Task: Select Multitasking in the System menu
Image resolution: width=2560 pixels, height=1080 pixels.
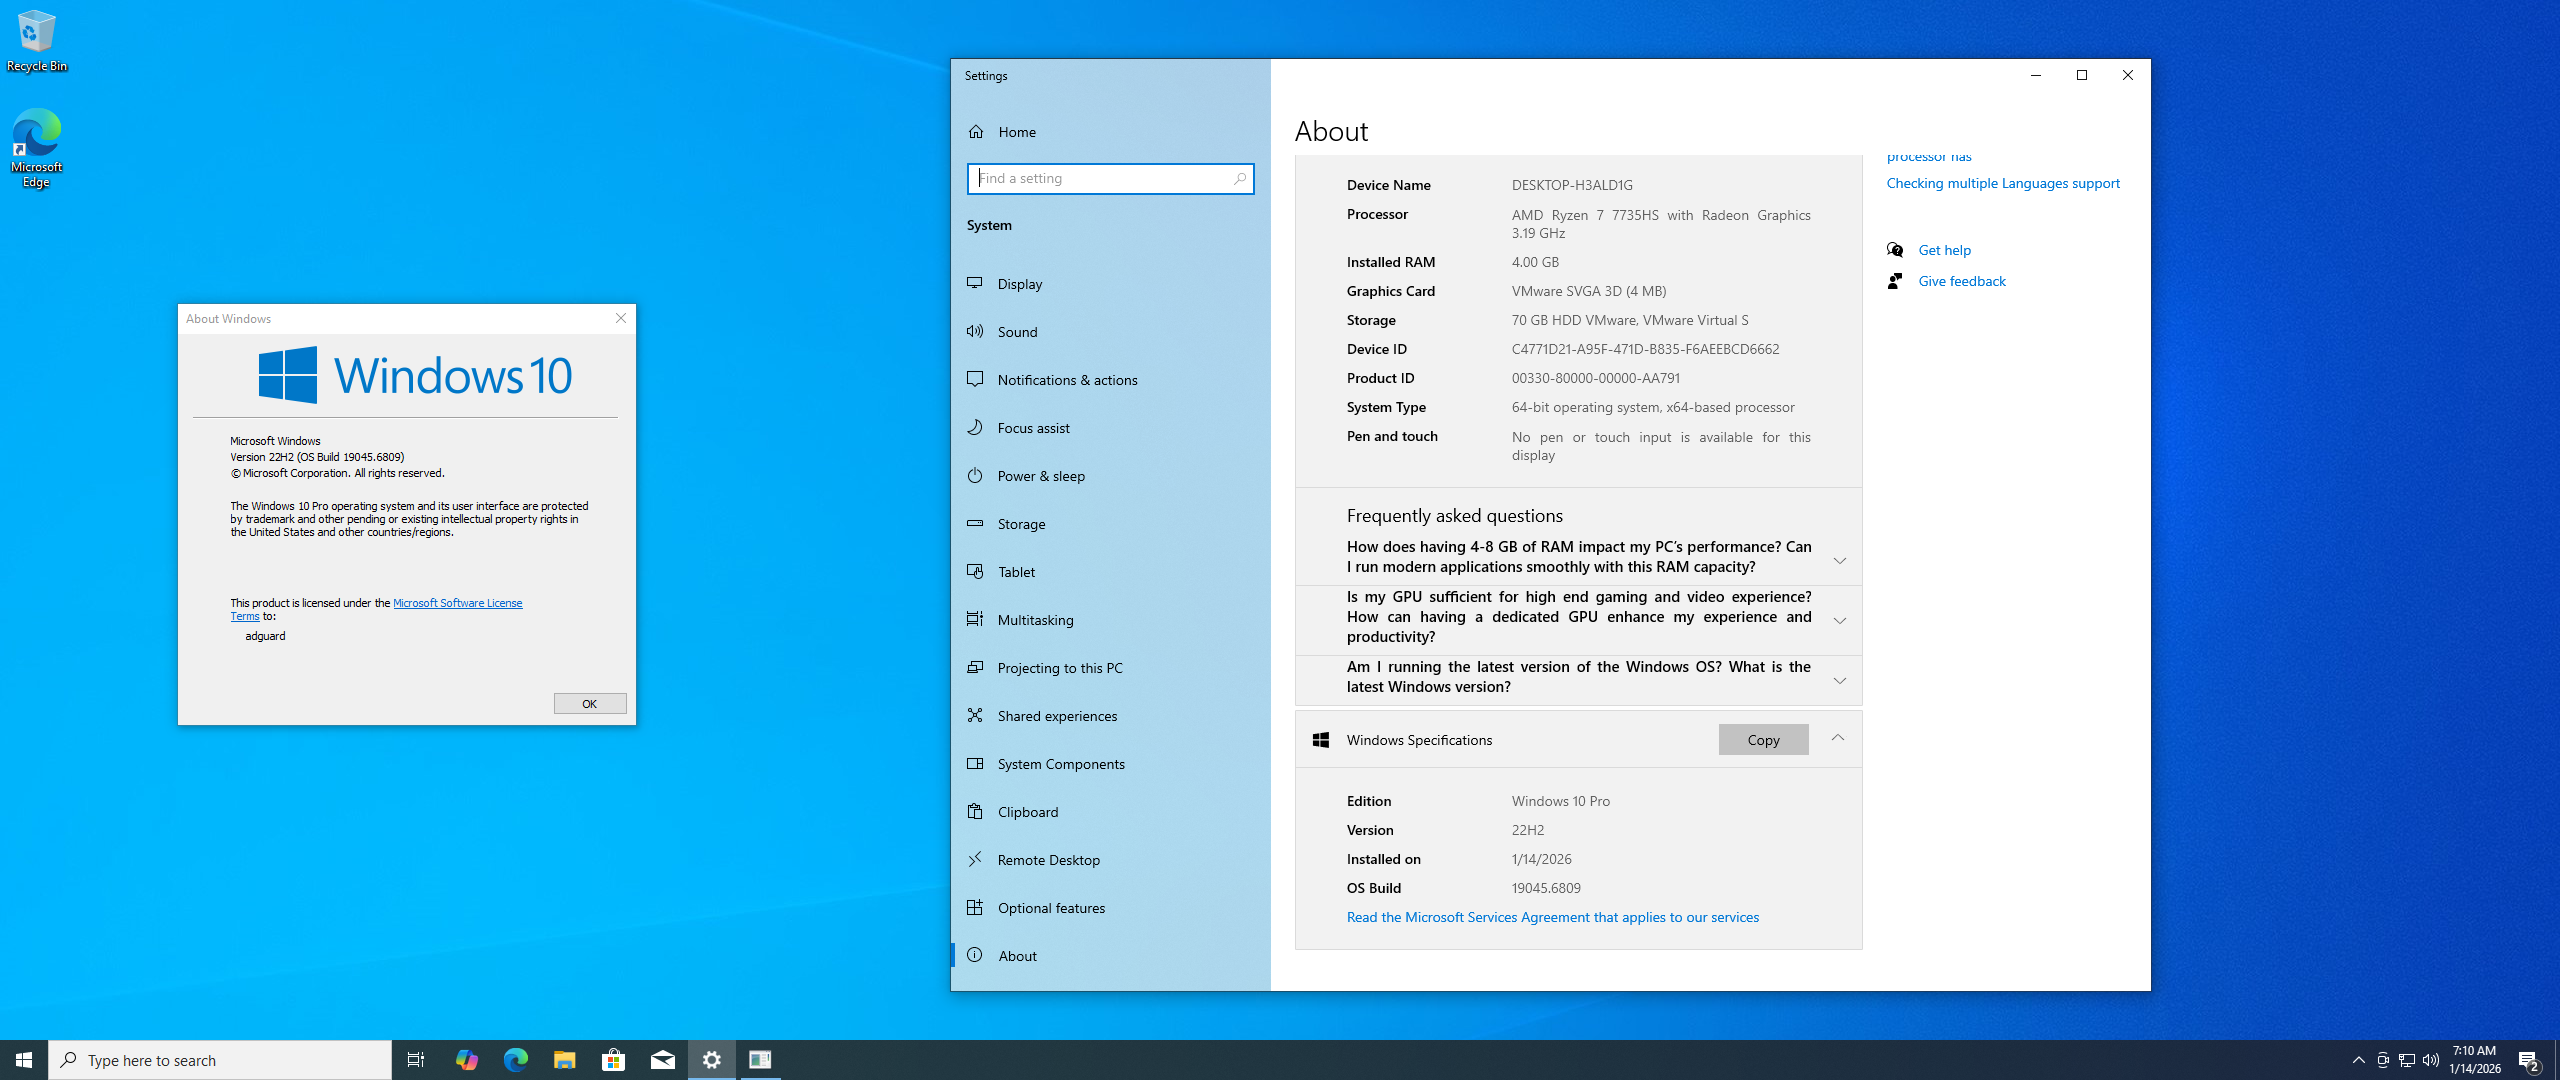Action: pyautogui.click(x=1035, y=620)
